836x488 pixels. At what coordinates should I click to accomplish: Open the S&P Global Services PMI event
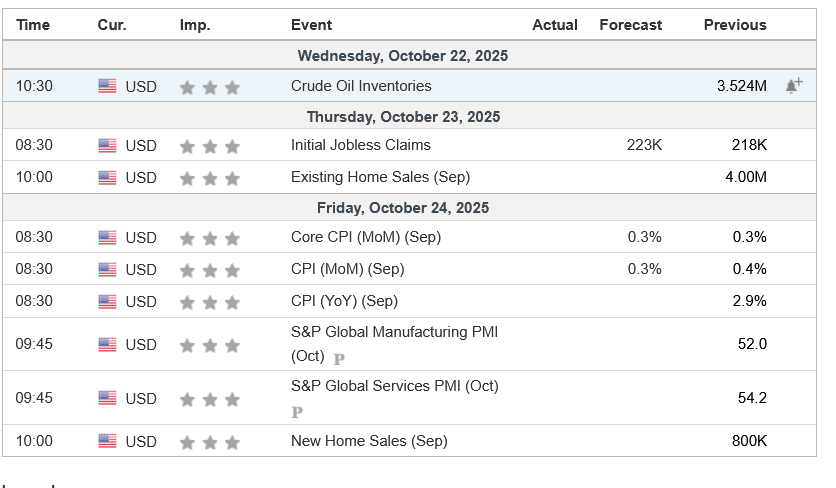(394, 386)
